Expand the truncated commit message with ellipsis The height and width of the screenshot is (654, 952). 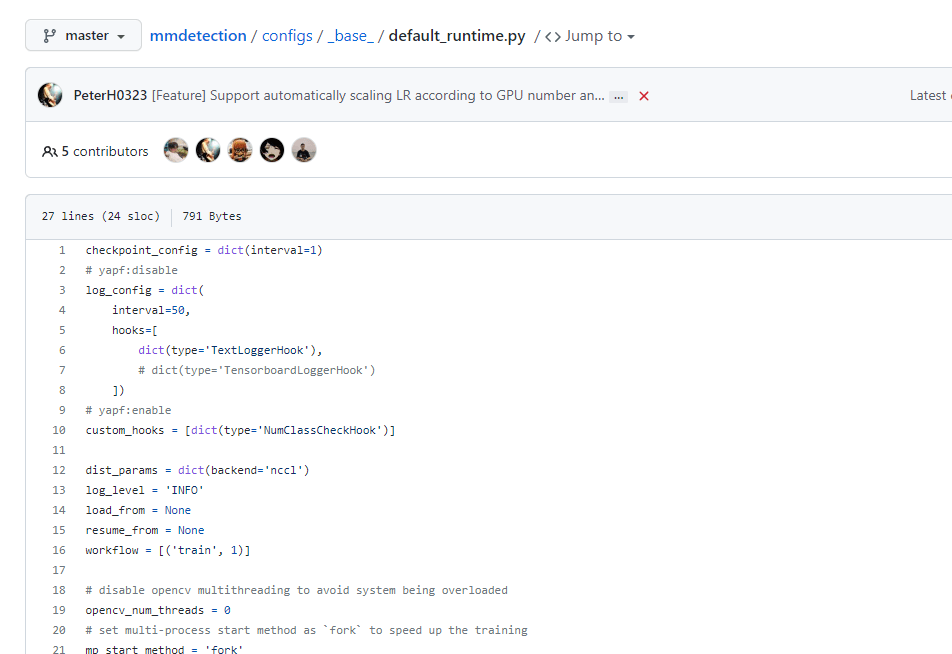tap(618, 95)
